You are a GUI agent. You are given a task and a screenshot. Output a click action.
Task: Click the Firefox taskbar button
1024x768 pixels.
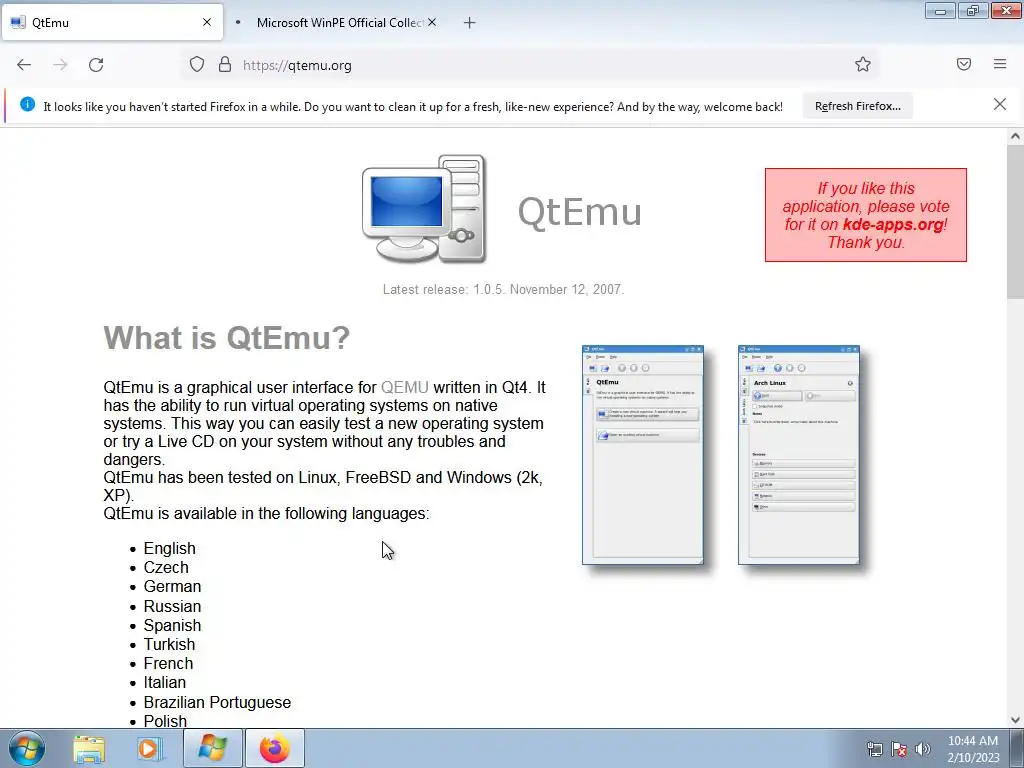[275, 748]
